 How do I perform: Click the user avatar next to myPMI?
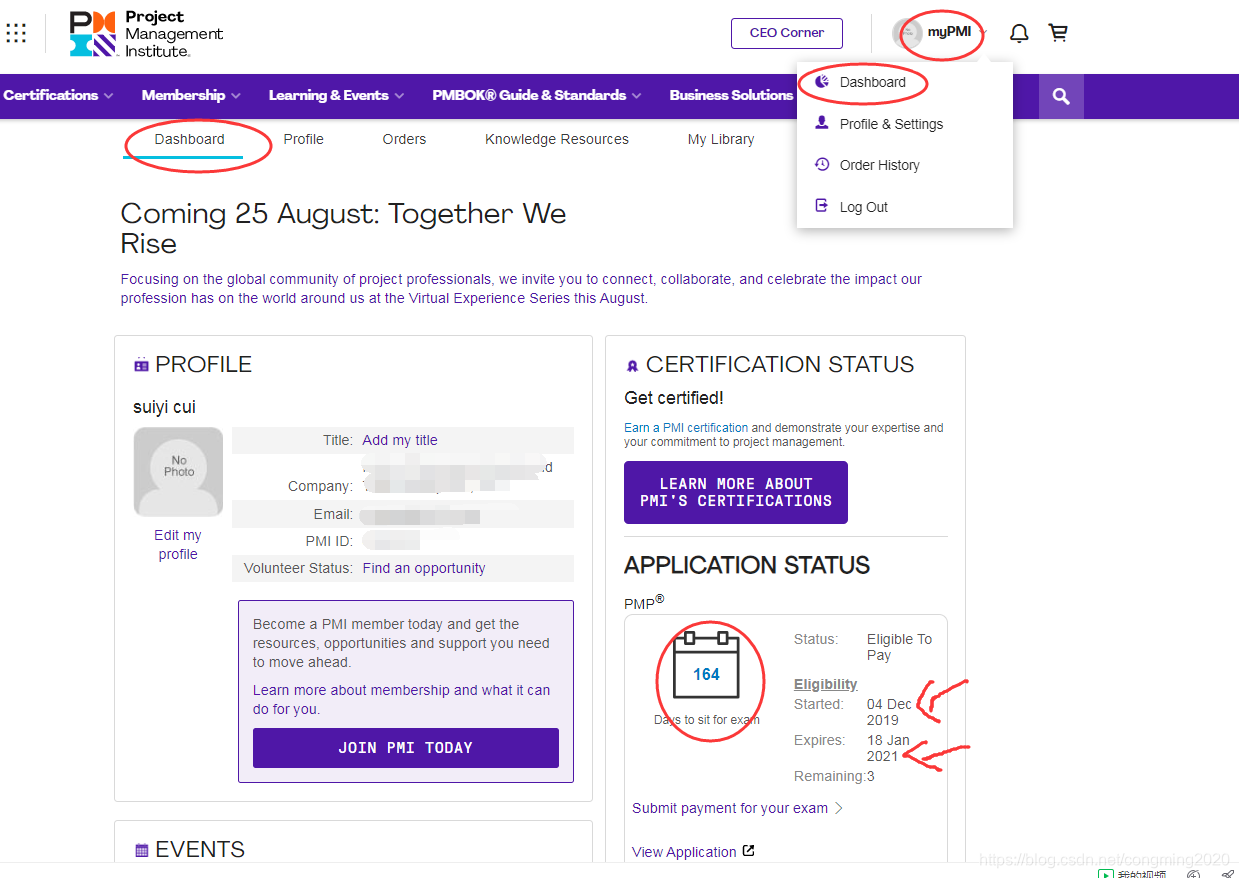pos(908,33)
